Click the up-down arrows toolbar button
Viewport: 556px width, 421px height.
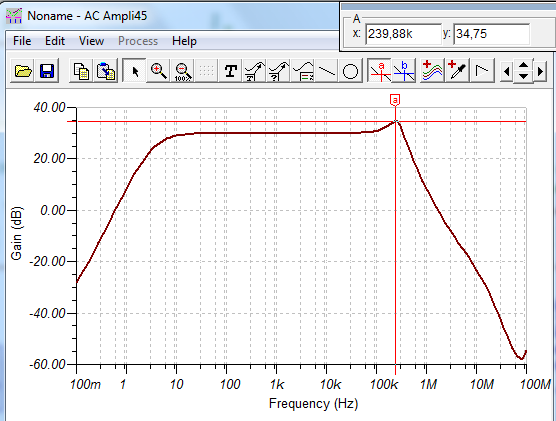point(523,71)
